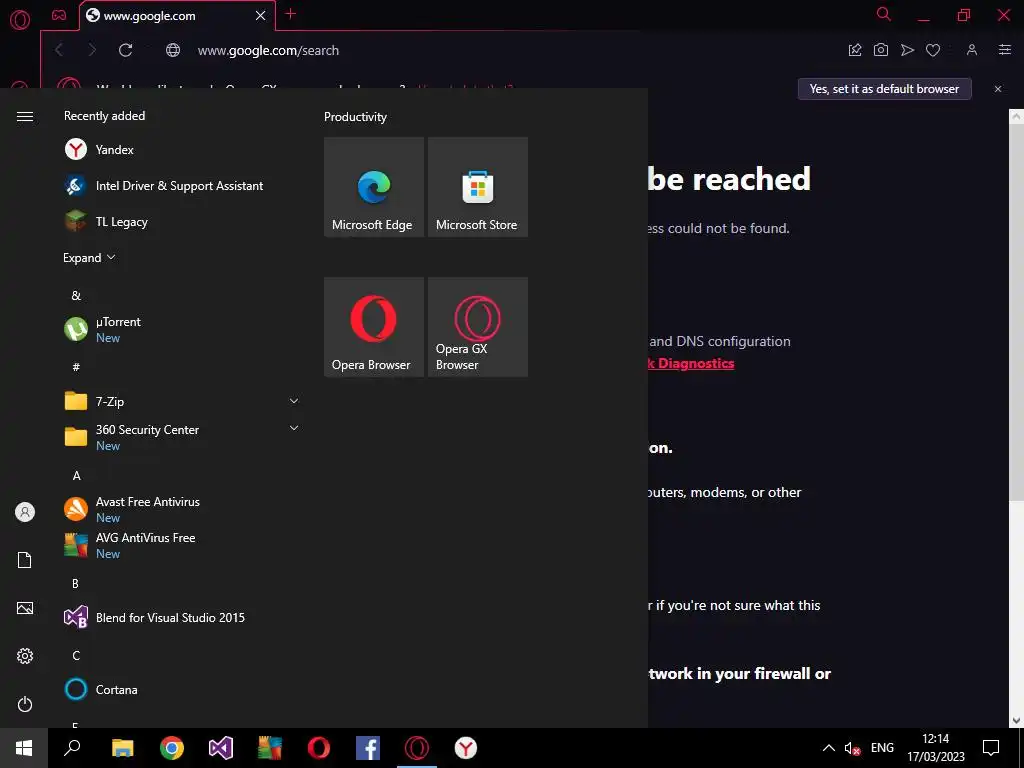
Task: Click the A letter group header
Action: (x=76, y=475)
